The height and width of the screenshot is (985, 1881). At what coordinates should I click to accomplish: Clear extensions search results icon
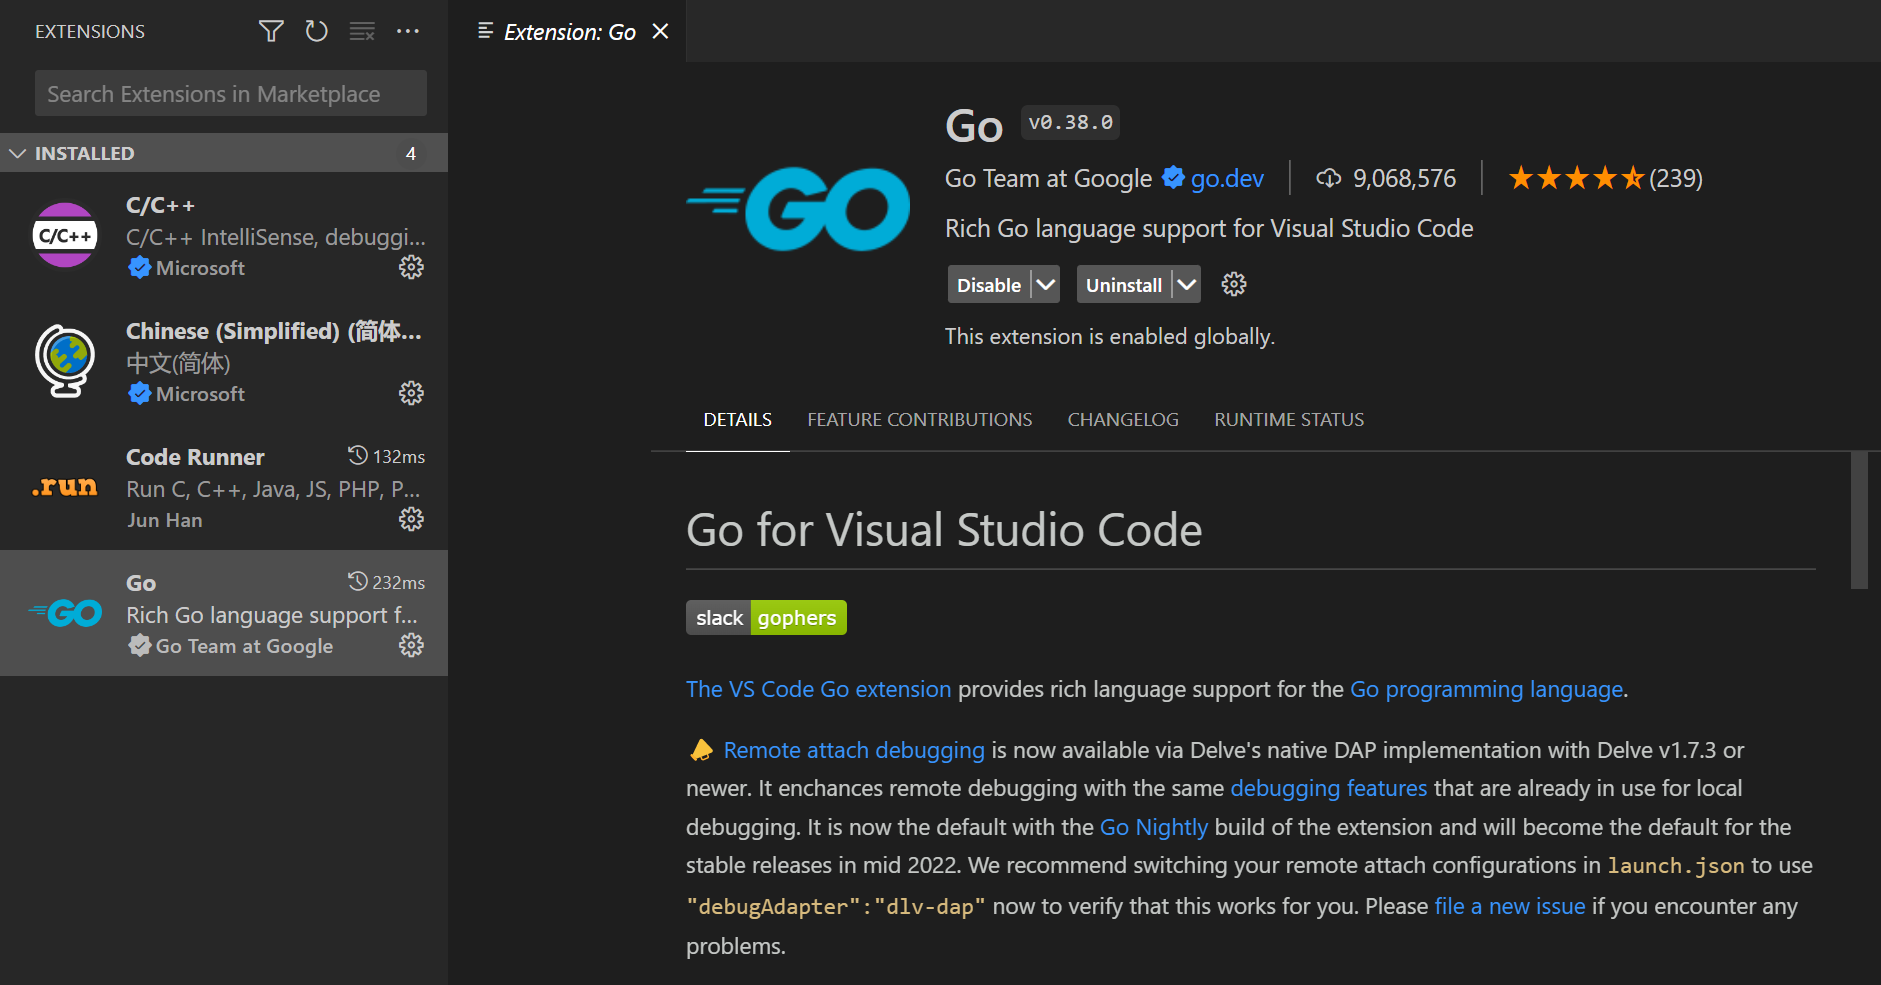pyautogui.click(x=362, y=31)
